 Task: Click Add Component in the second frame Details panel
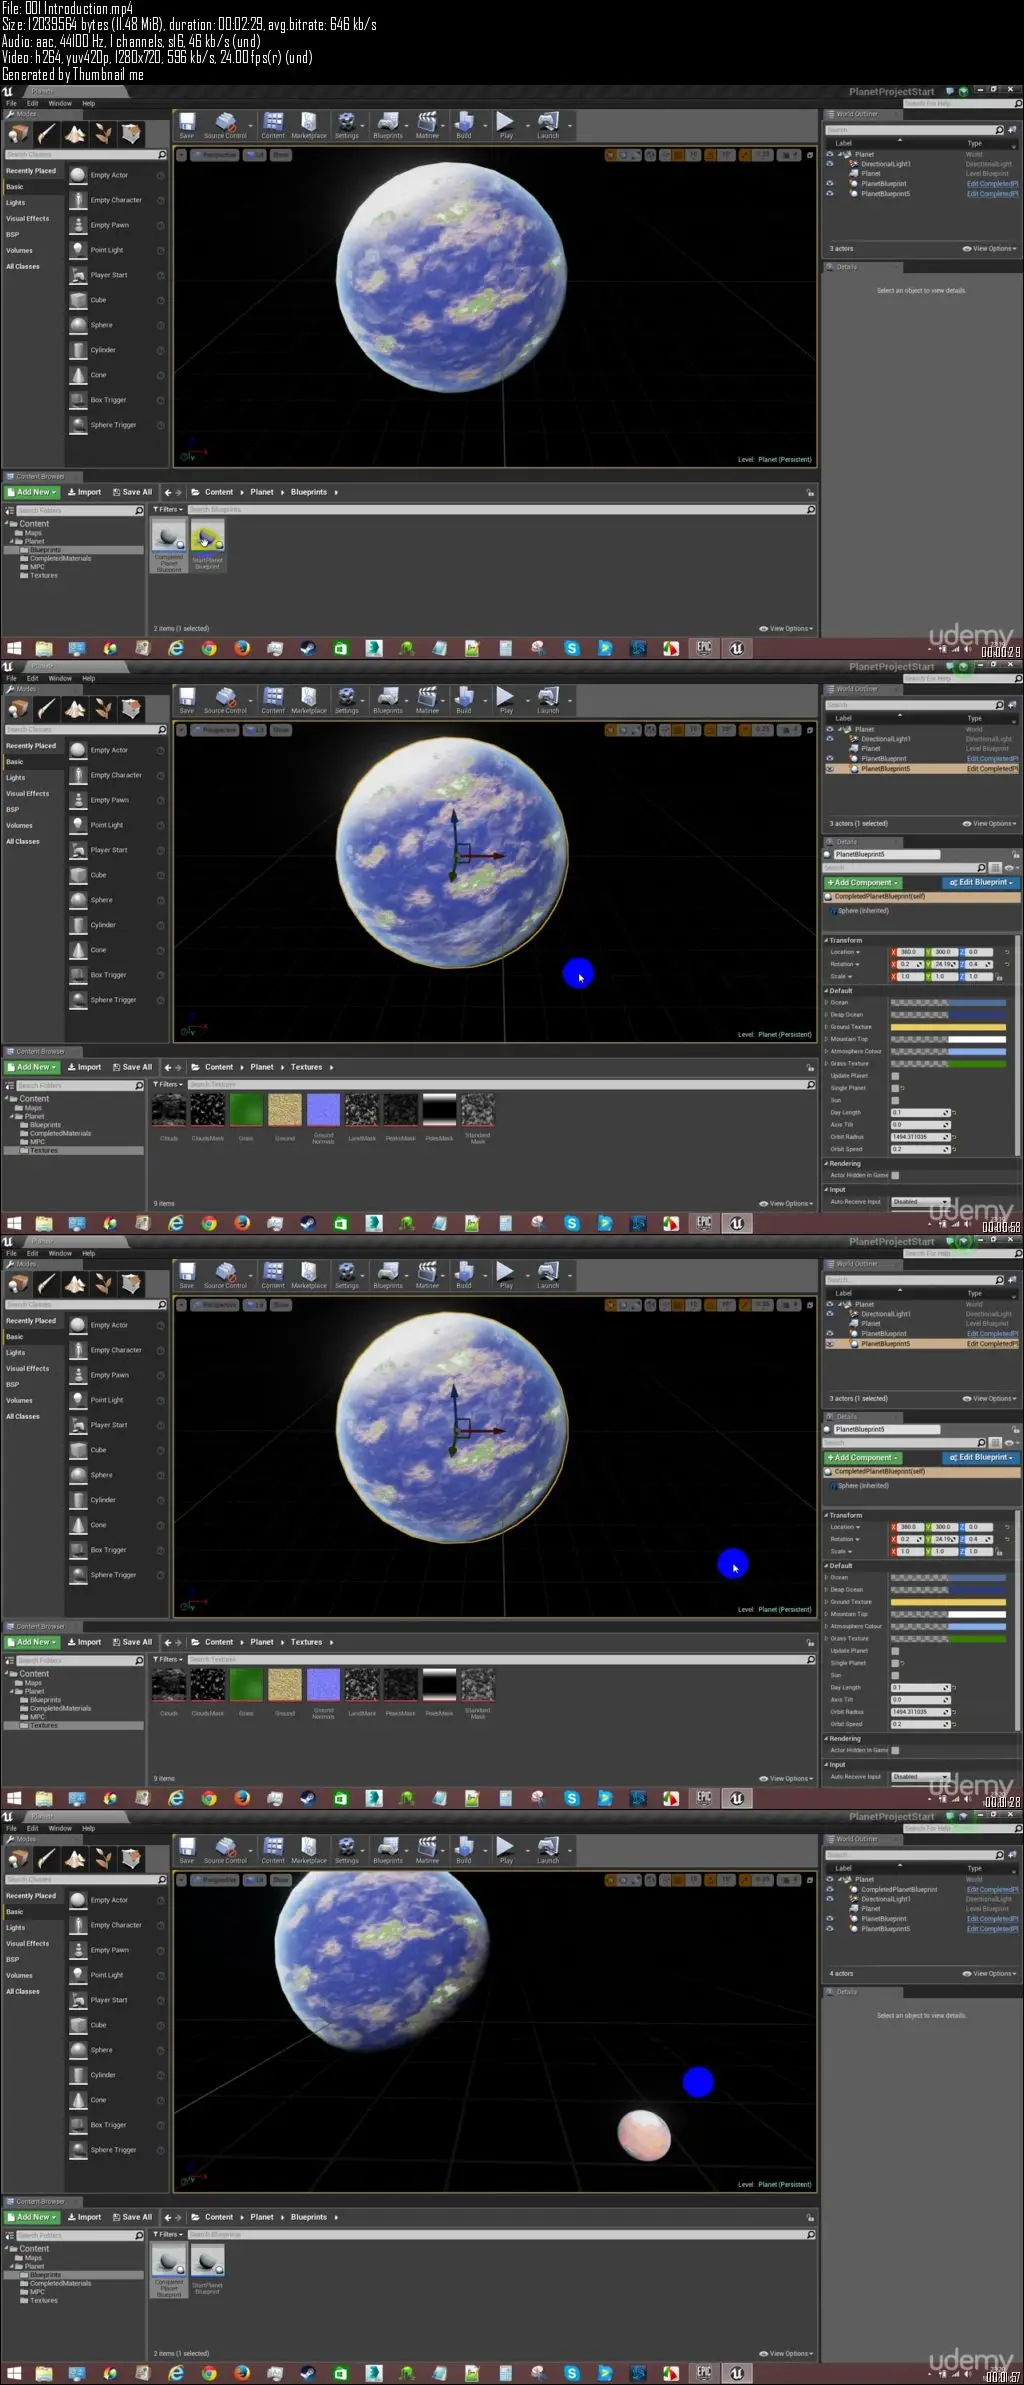[x=863, y=883]
